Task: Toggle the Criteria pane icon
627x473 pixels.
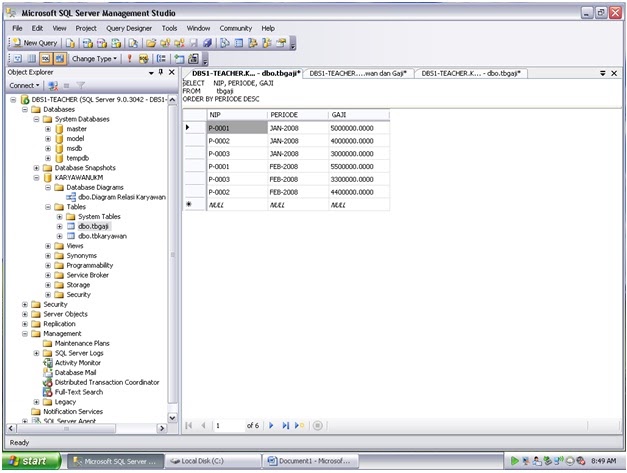Action: 32,59
